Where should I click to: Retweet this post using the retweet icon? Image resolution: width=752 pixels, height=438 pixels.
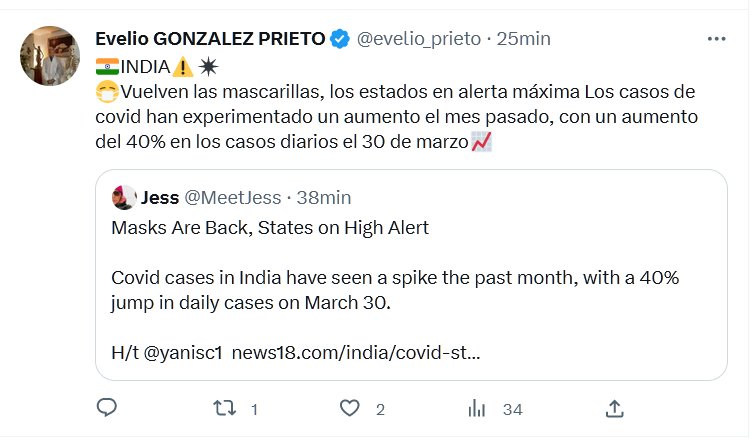pos(227,408)
